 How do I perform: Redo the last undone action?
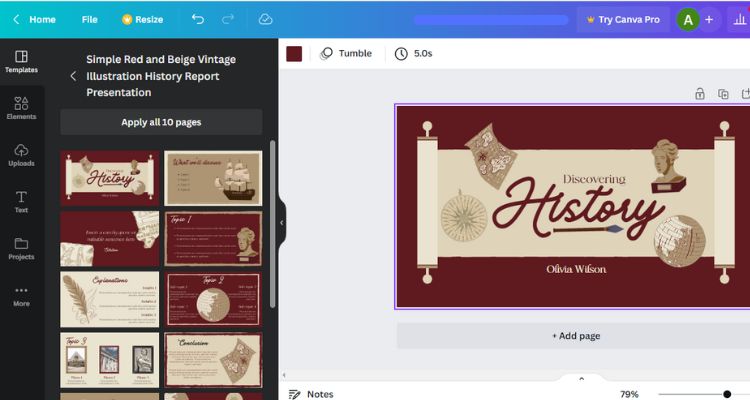pyautogui.click(x=228, y=19)
